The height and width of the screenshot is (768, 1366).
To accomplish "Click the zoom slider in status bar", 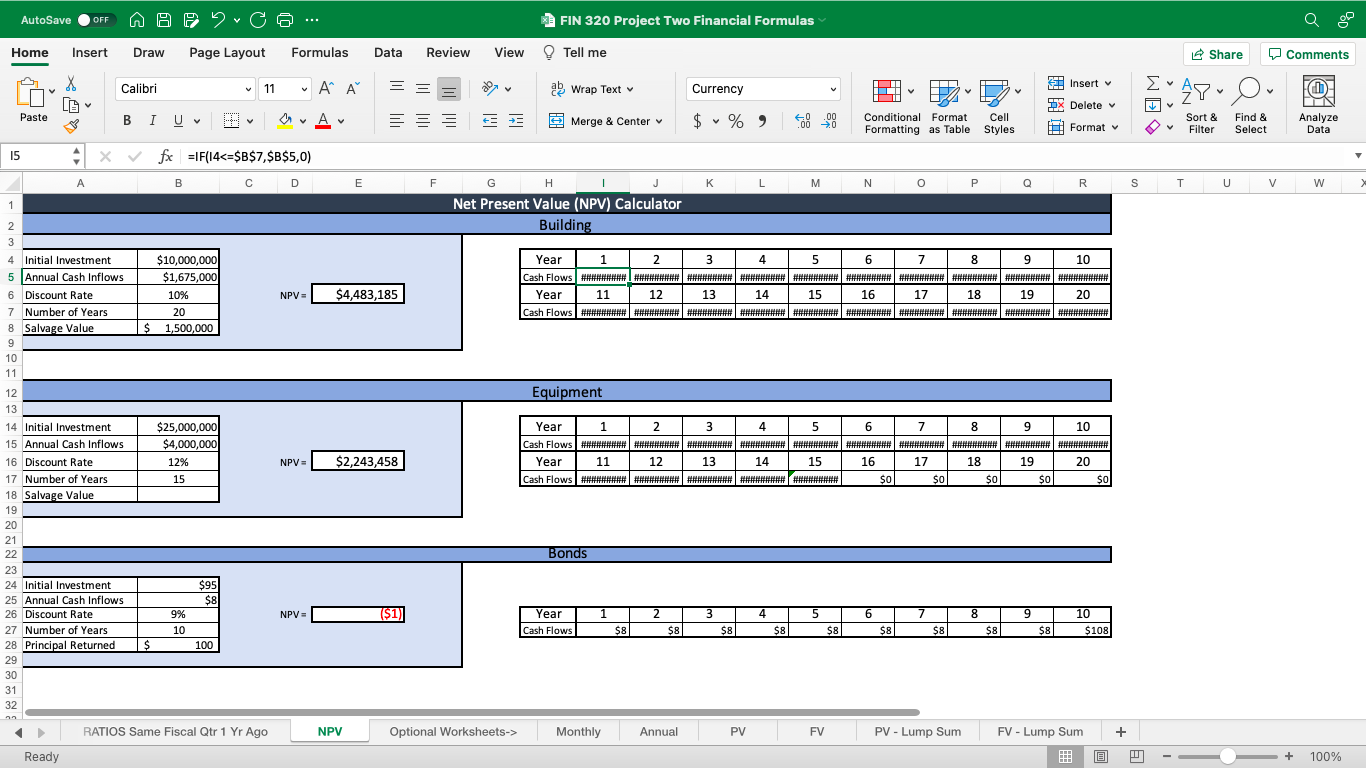I will pyautogui.click(x=1227, y=757).
